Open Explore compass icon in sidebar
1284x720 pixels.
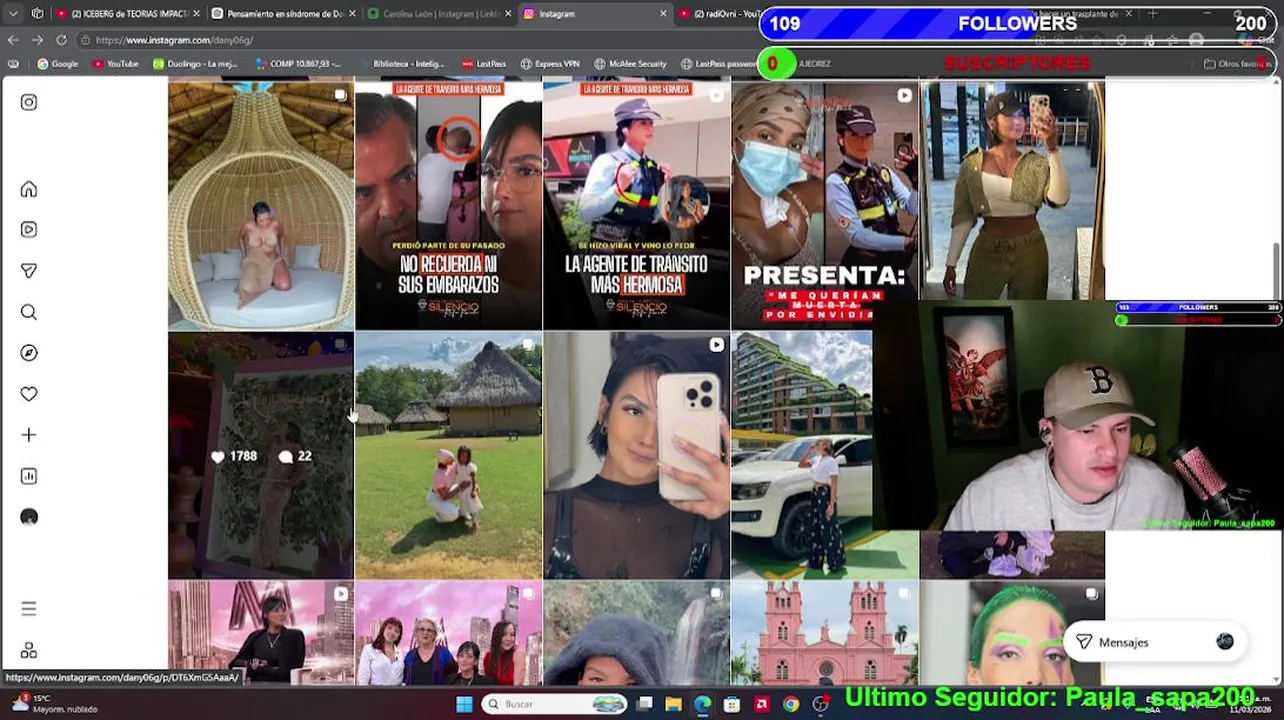pos(29,353)
